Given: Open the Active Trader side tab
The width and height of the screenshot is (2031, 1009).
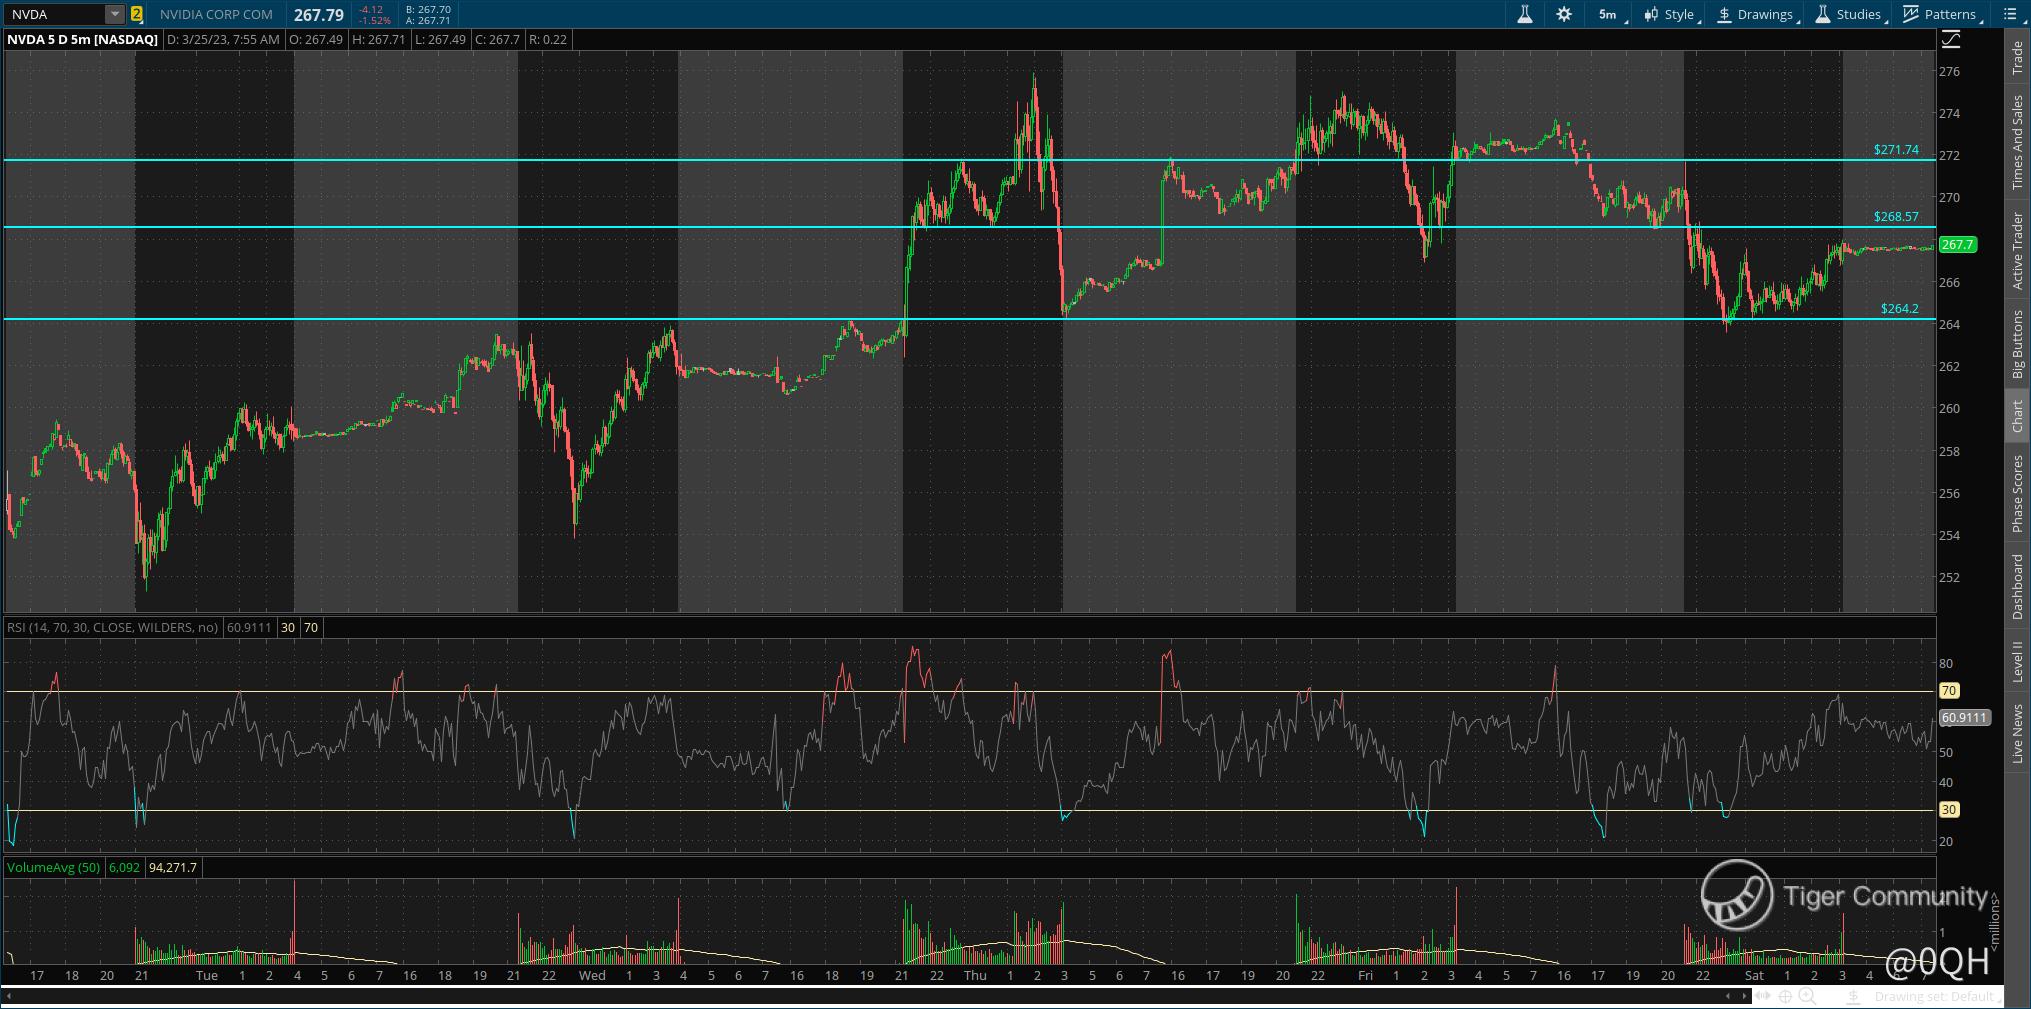Looking at the screenshot, I should [2017, 251].
